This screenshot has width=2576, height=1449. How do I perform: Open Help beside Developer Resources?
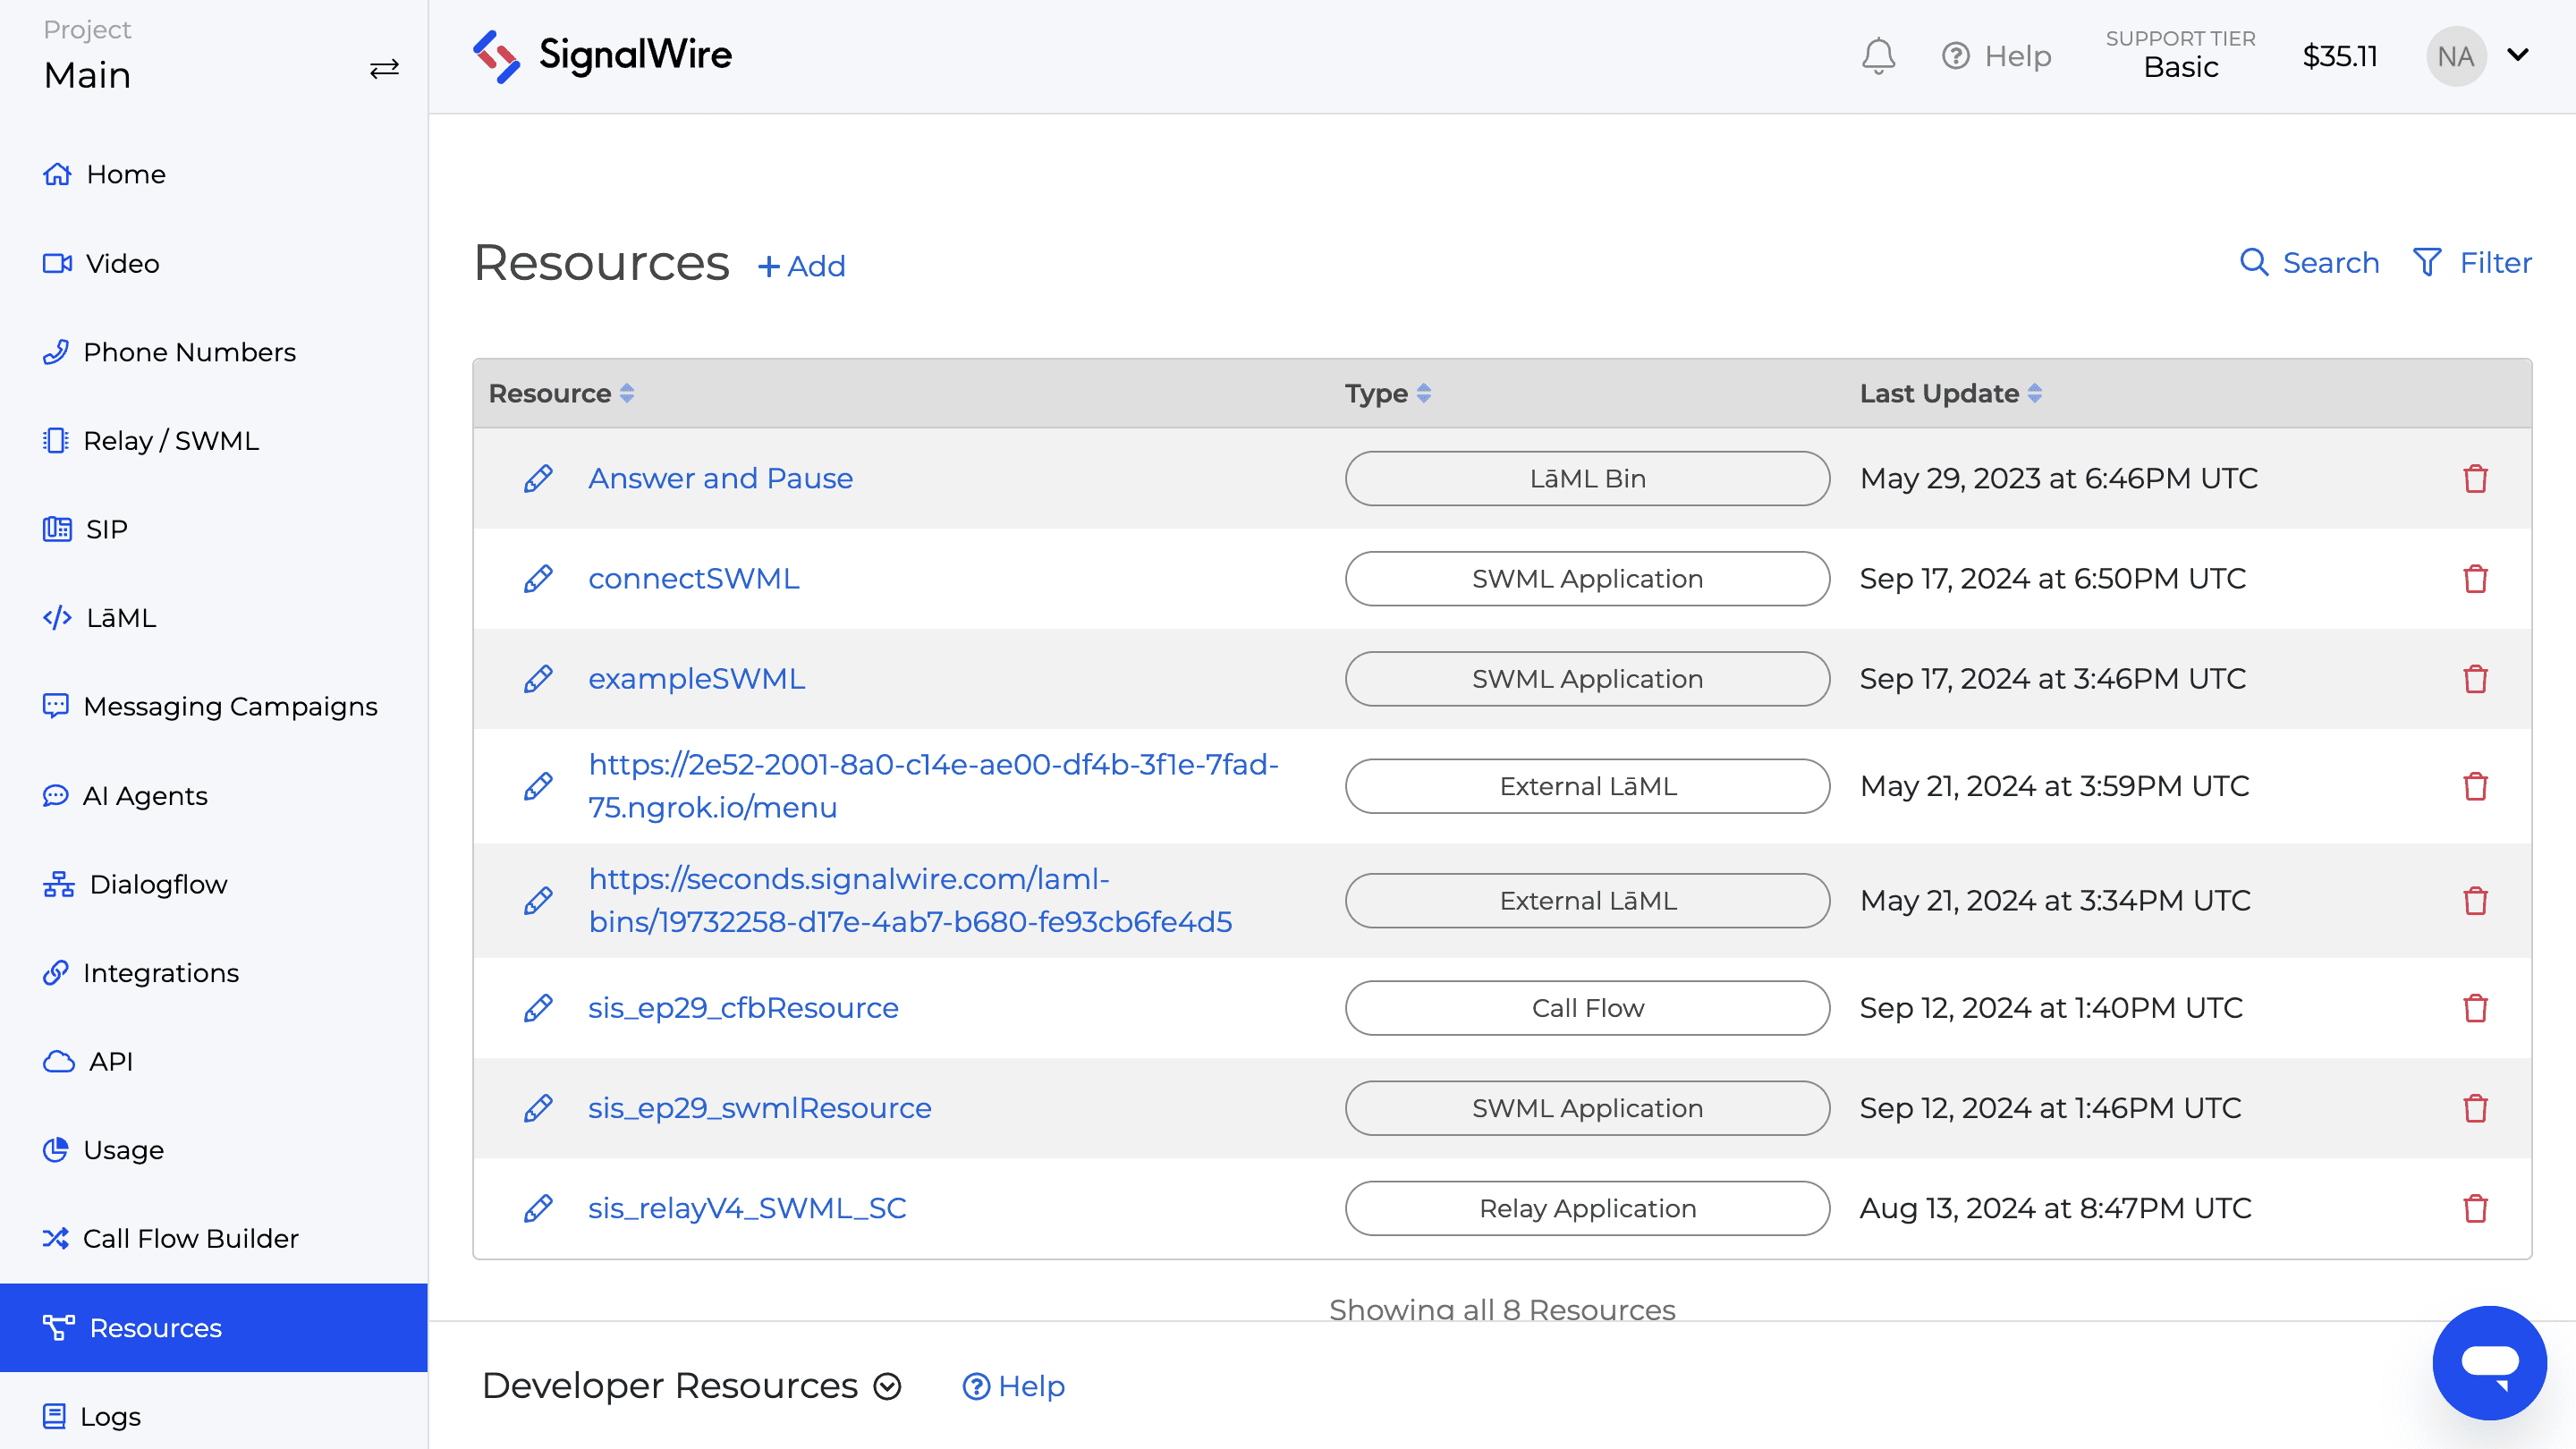coord(1014,1386)
